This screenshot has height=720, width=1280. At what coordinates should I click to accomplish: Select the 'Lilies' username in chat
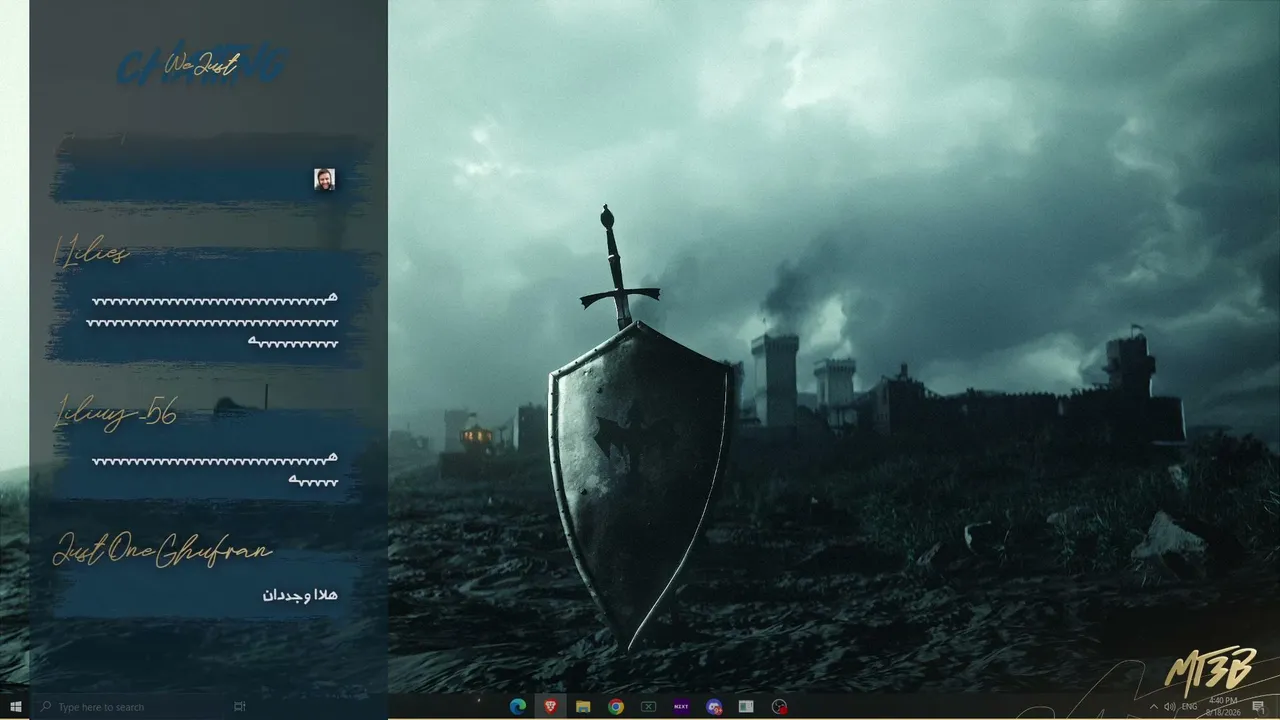(91, 252)
